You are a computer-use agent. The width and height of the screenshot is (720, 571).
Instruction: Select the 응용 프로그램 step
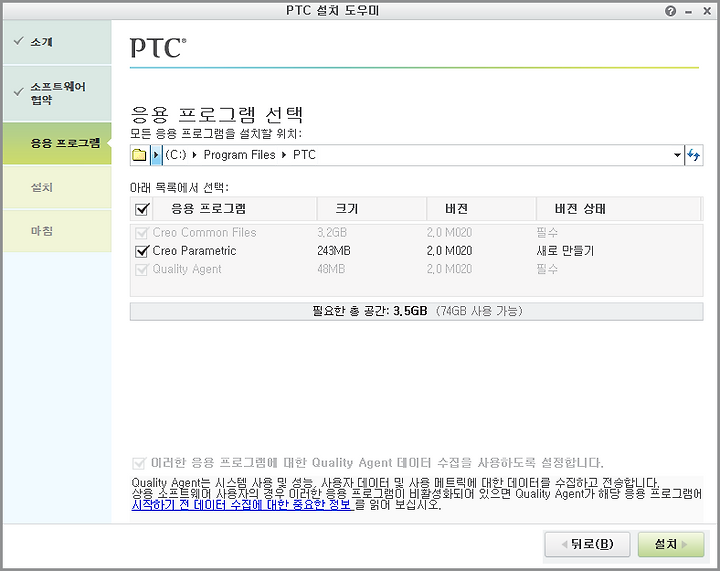pyautogui.click(x=57, y=143)
